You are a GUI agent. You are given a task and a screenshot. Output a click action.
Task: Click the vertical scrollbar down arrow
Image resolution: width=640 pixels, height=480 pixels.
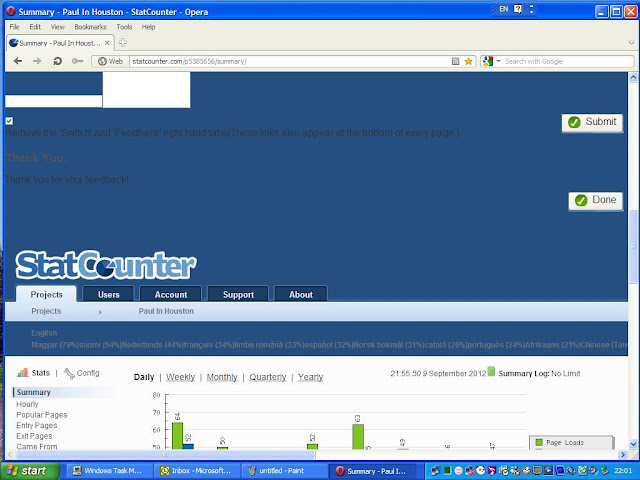(x=633, y=444)
